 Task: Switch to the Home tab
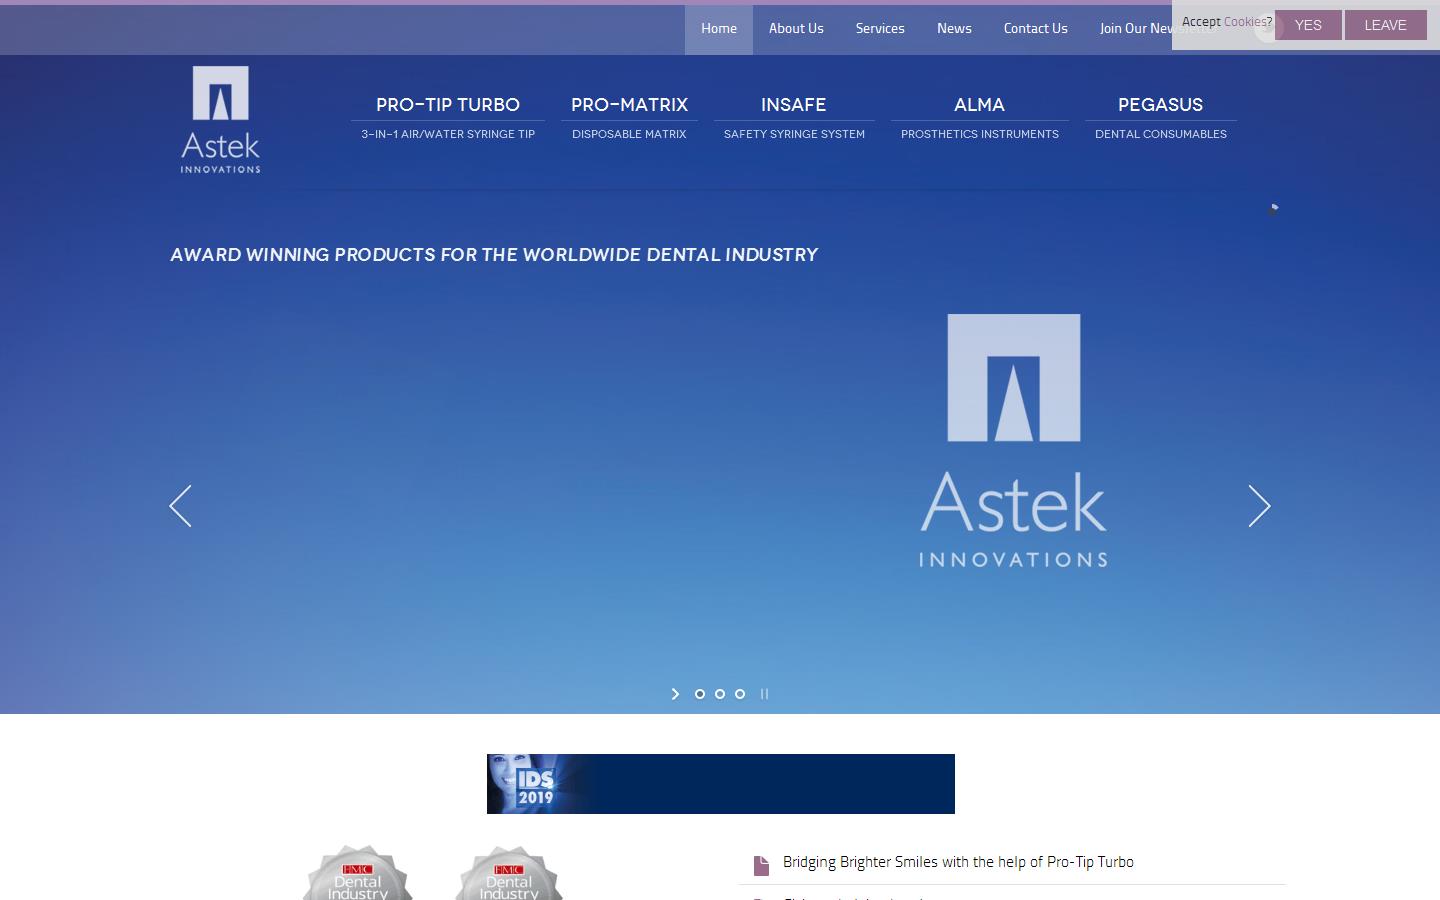coord(718,29)
